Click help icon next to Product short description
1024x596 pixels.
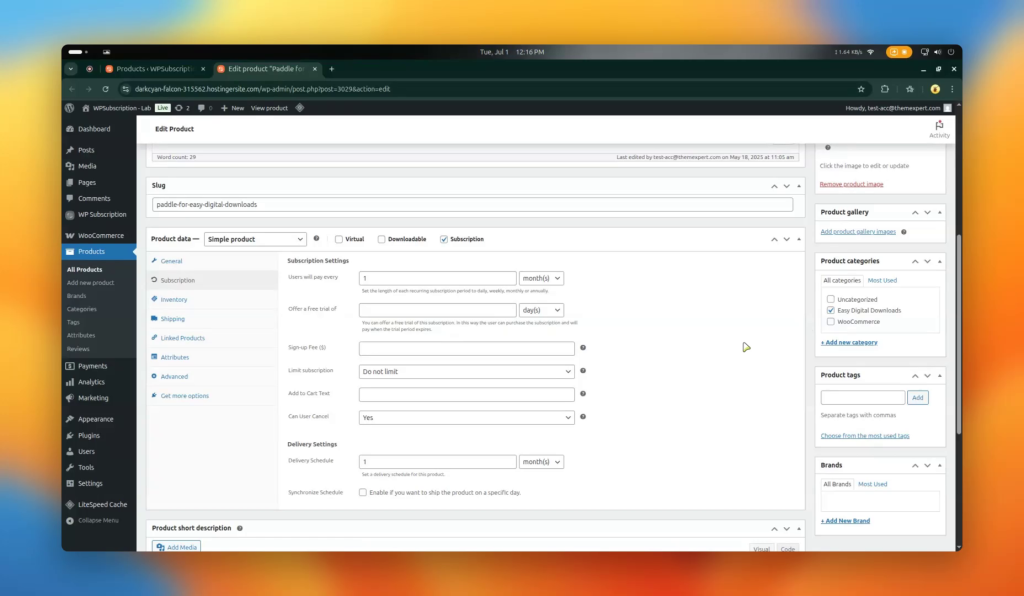click(240, 528)
